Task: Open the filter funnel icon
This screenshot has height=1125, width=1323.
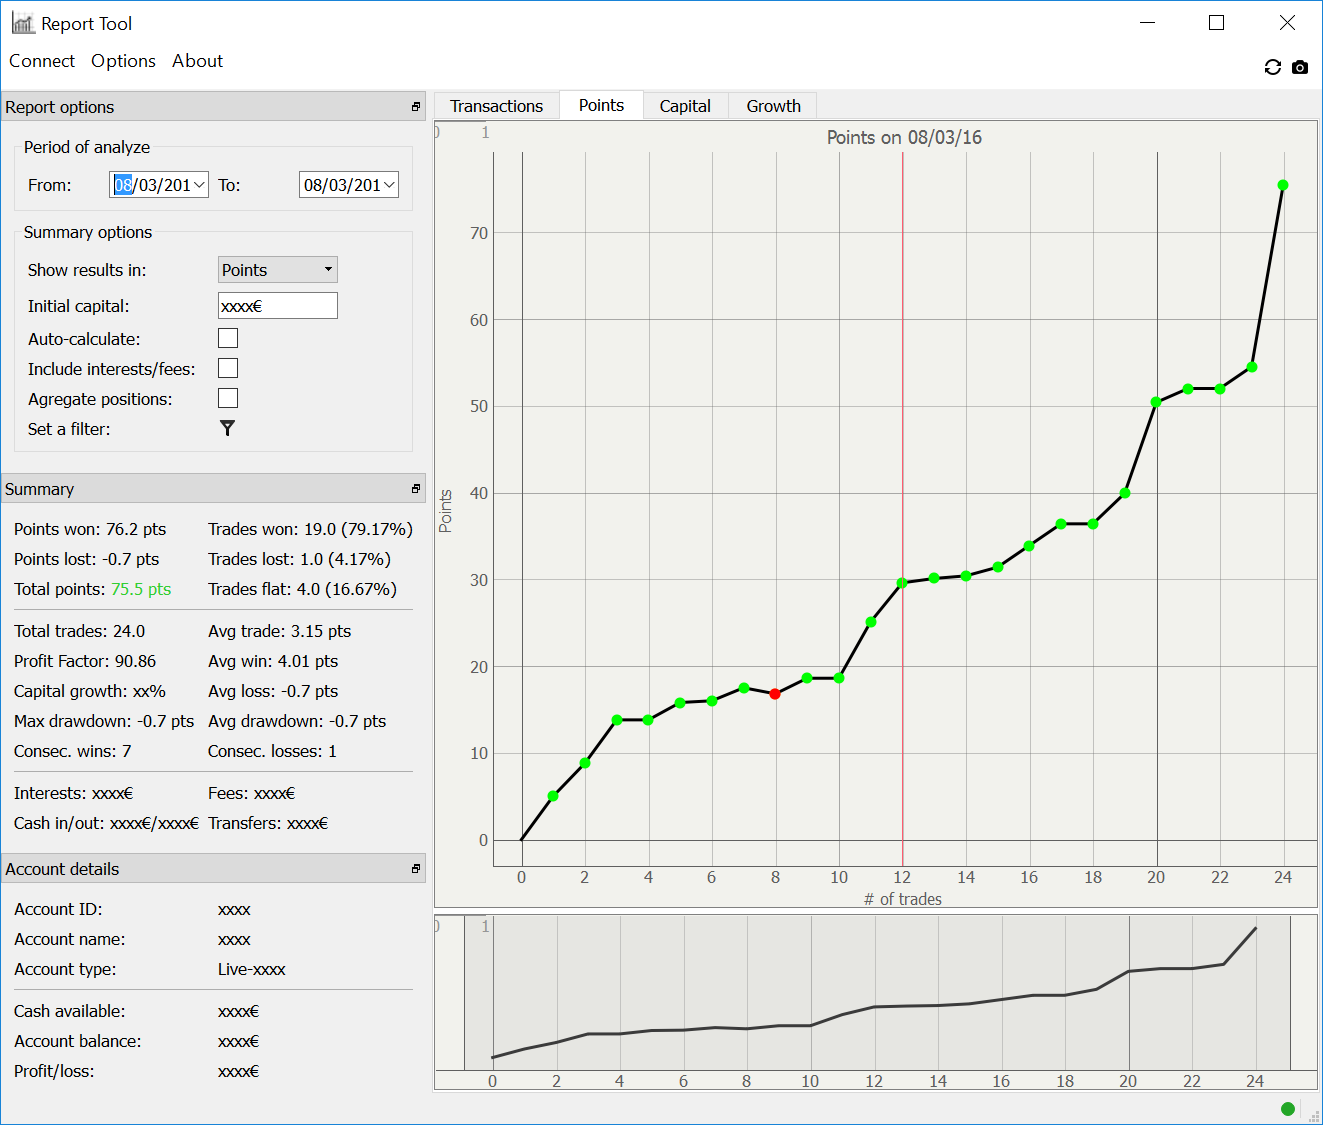Action: (227, 428)
